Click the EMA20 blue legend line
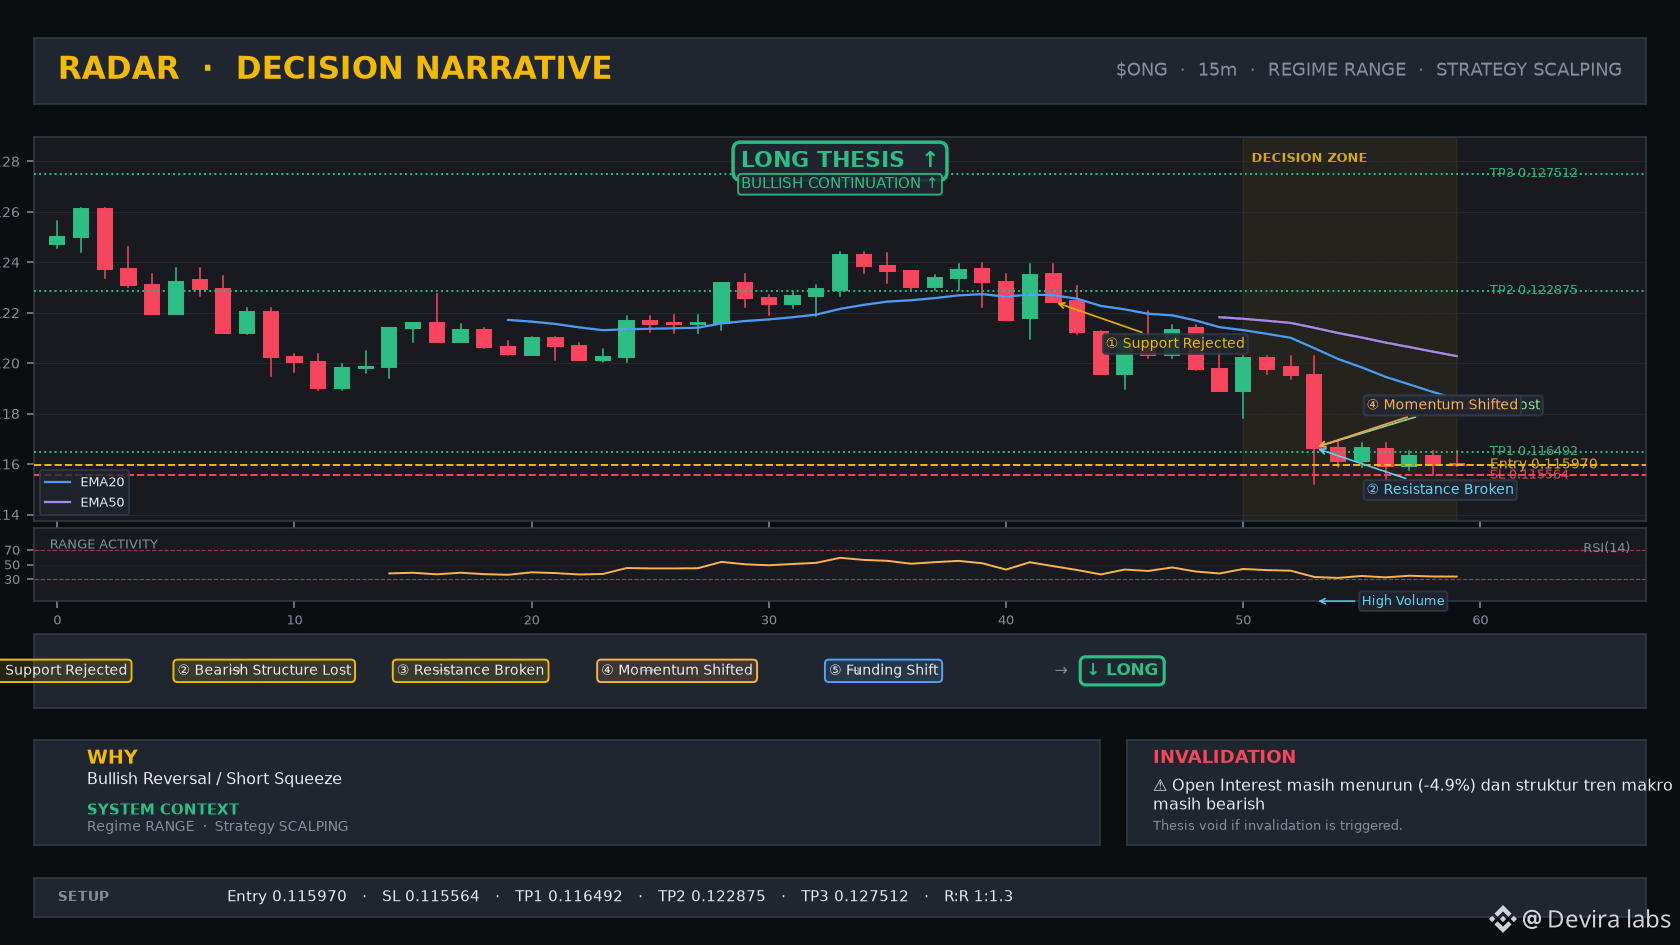This screenshot has width=1680, height=945. (x=58, y=482)
